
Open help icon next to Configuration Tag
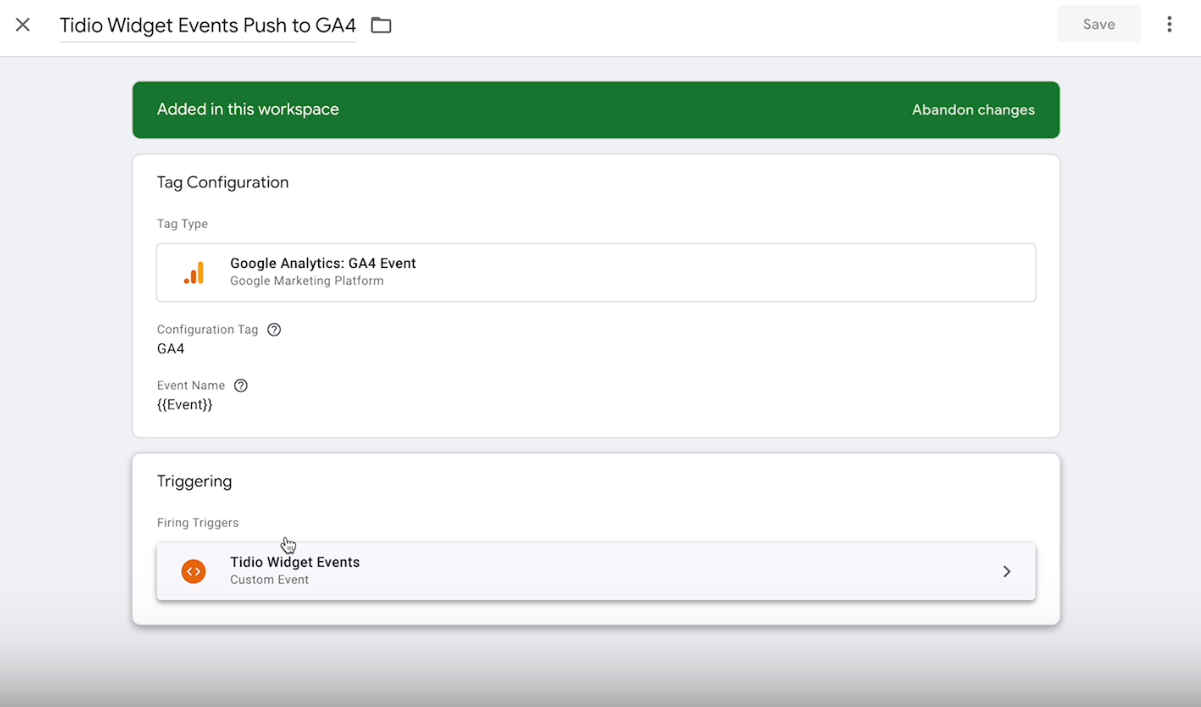274,330
